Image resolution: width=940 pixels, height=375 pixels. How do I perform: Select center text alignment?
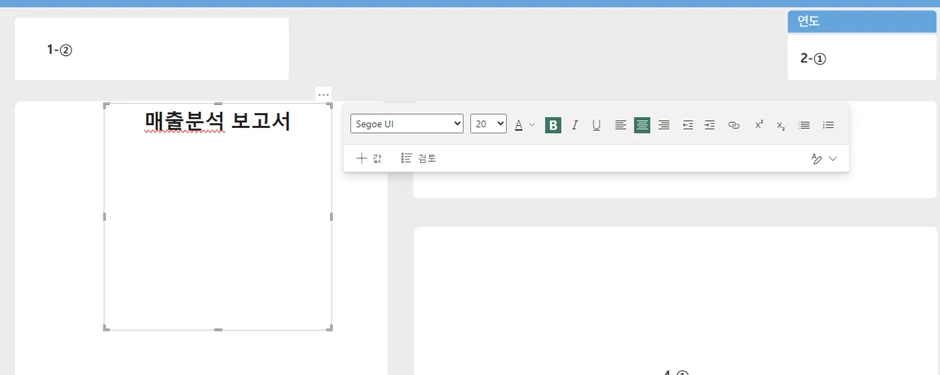pos(642,125)
